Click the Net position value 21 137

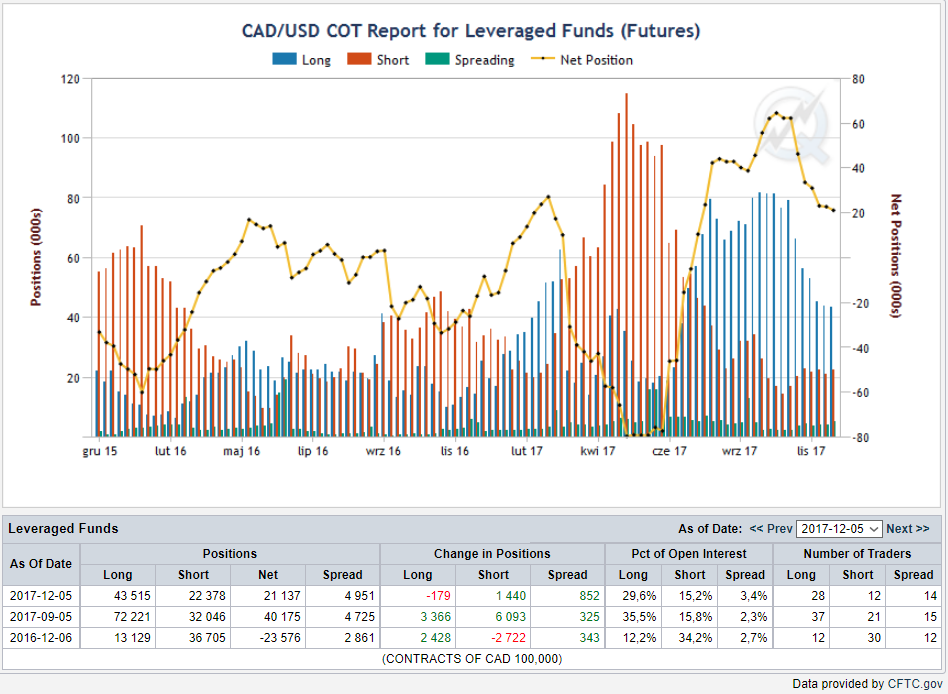282,596
